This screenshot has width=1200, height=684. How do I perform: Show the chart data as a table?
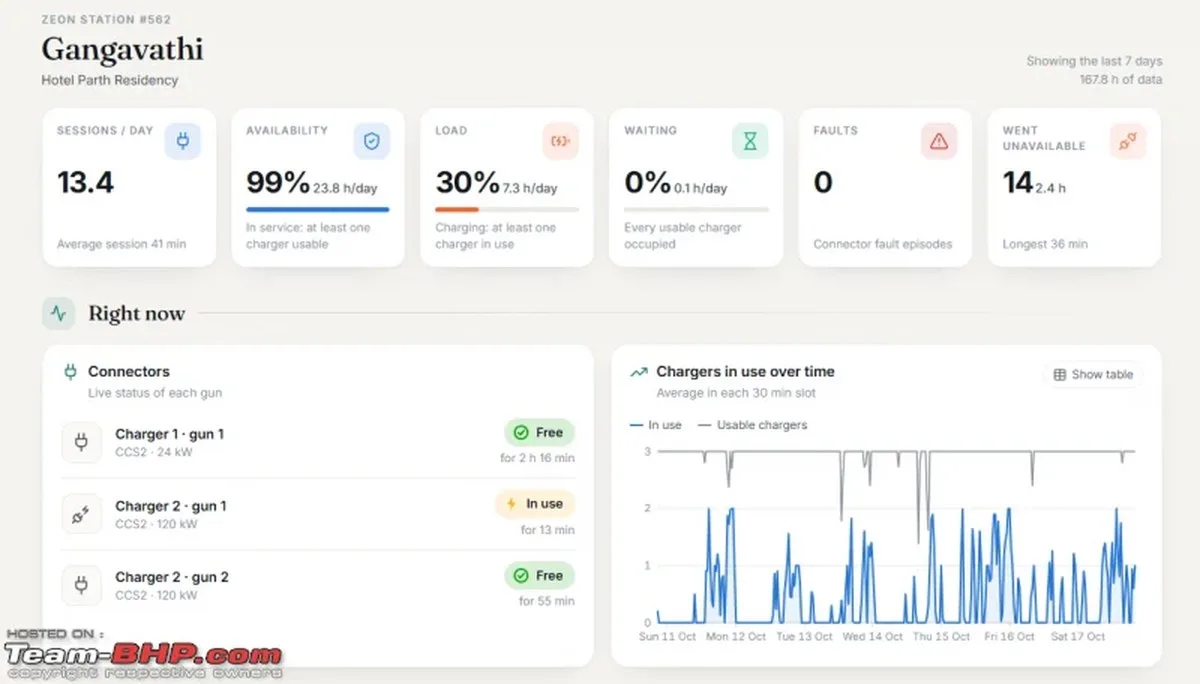click(x=1093, y=375)
